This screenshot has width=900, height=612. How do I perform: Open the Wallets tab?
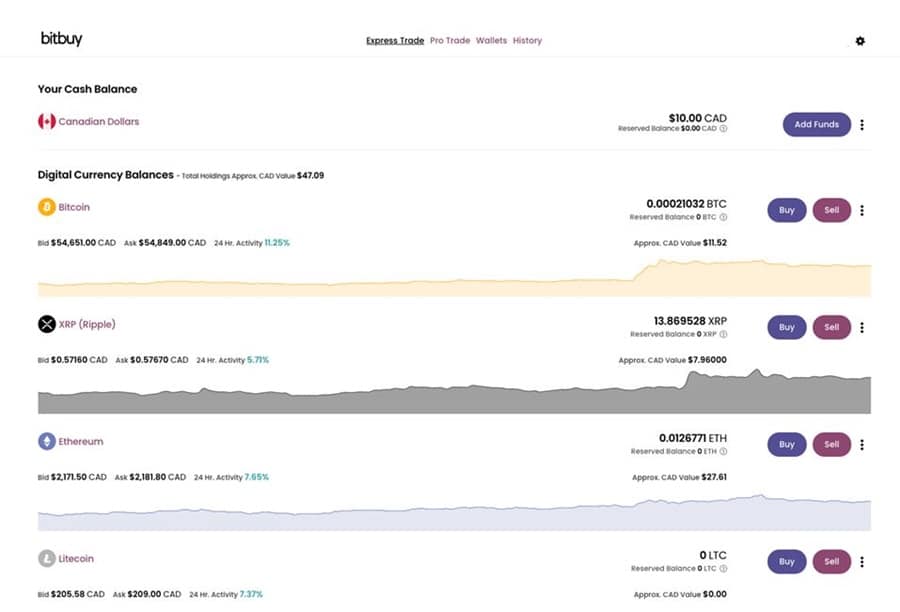click(x=491, y=41)
